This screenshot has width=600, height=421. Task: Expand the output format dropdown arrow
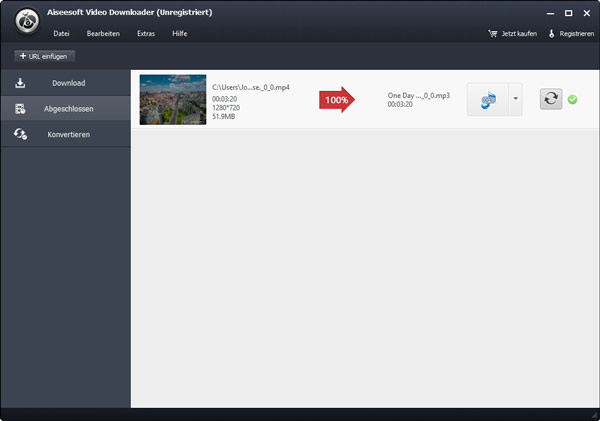(515, 100)
